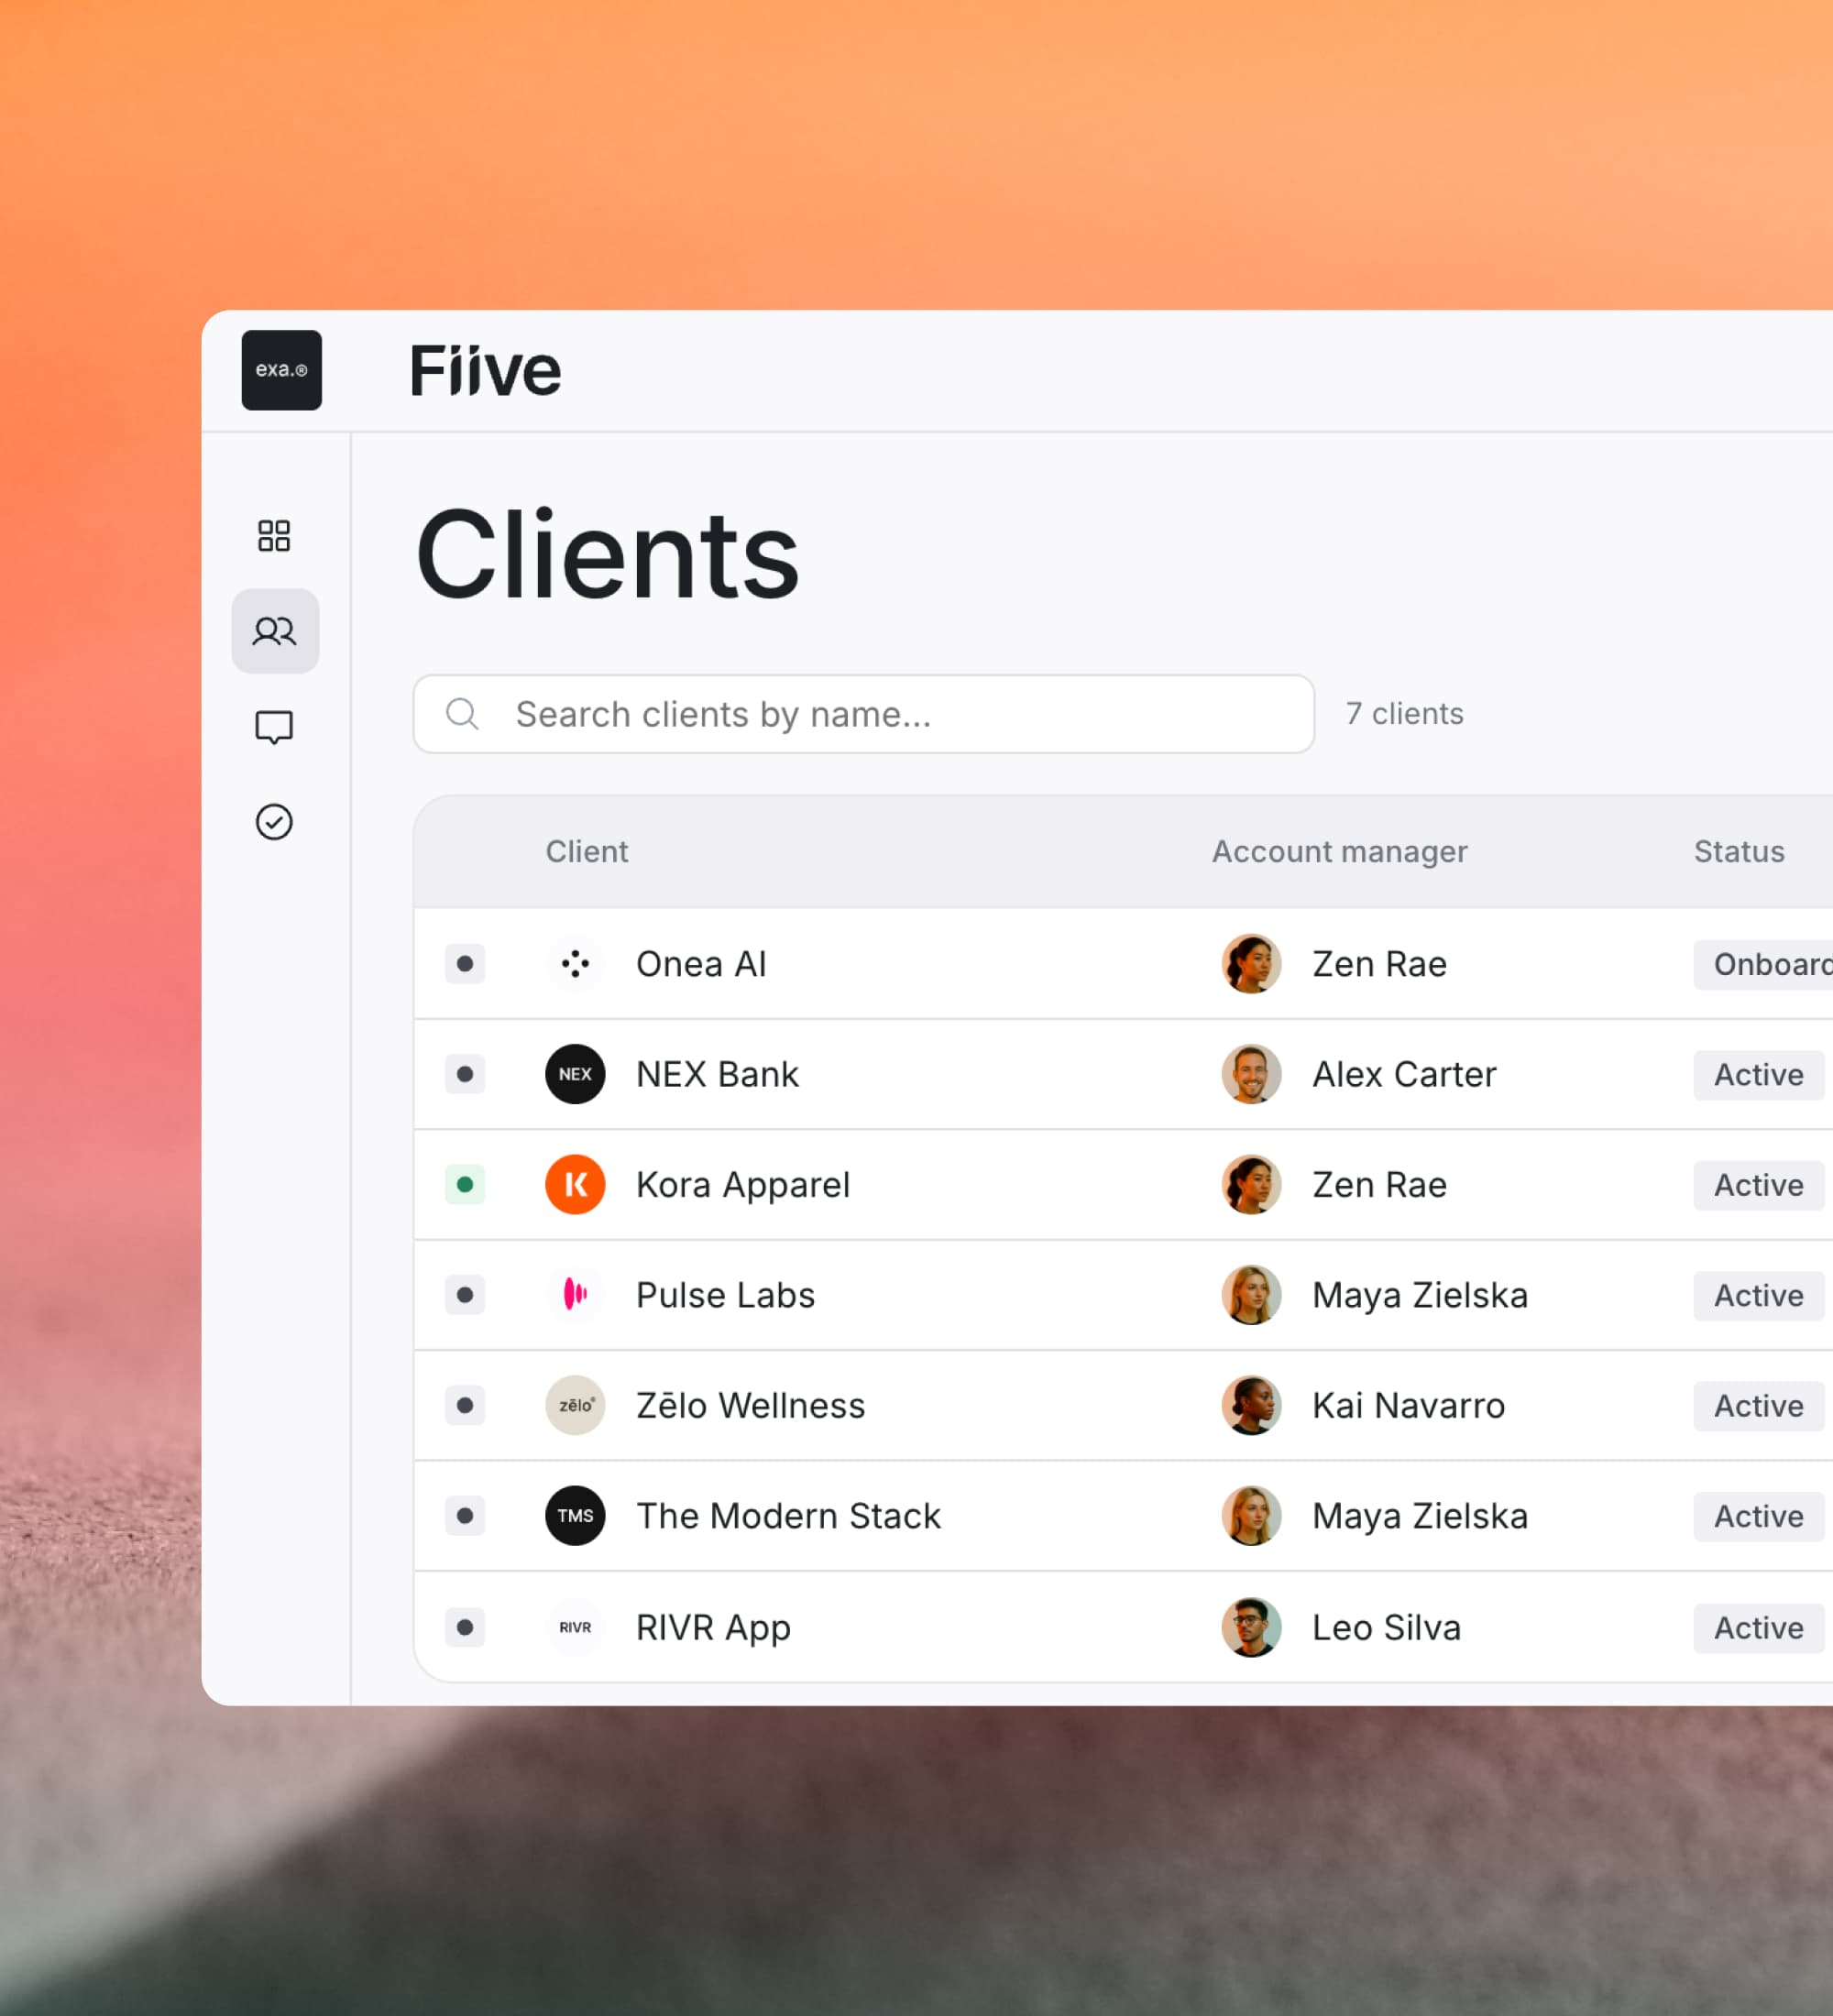Open messages via the chat bubble icon
Viewport: 1833px width, 2016px height.
click(274, 726)
